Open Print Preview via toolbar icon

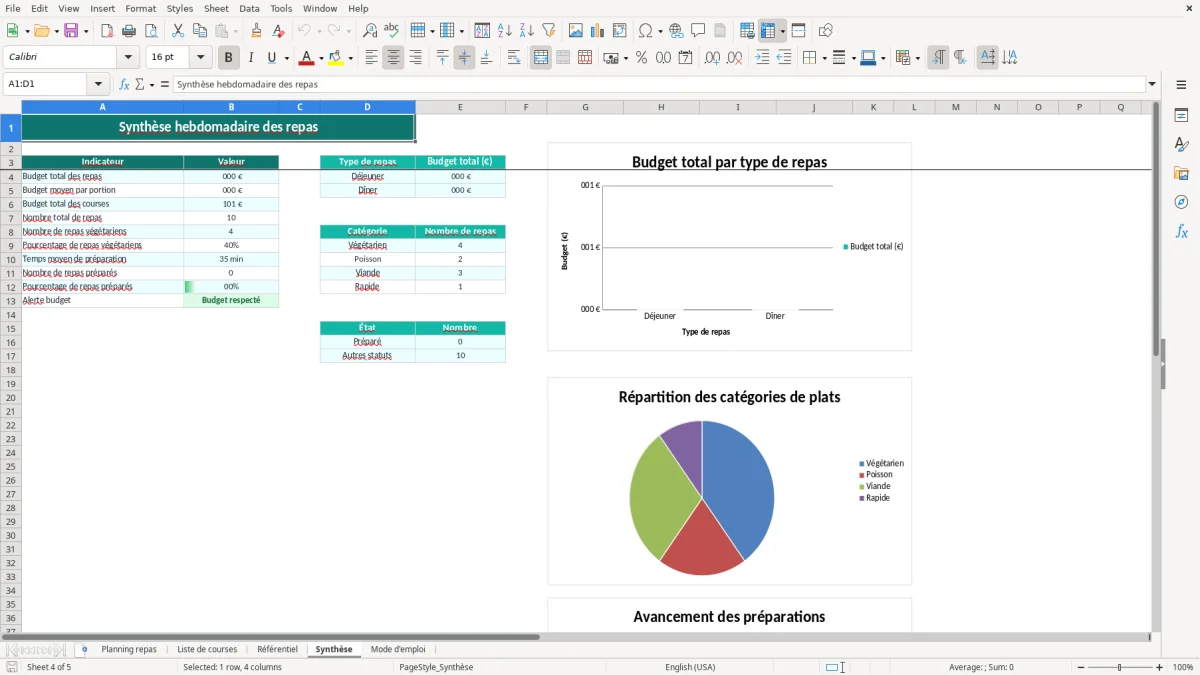(151, 31)
